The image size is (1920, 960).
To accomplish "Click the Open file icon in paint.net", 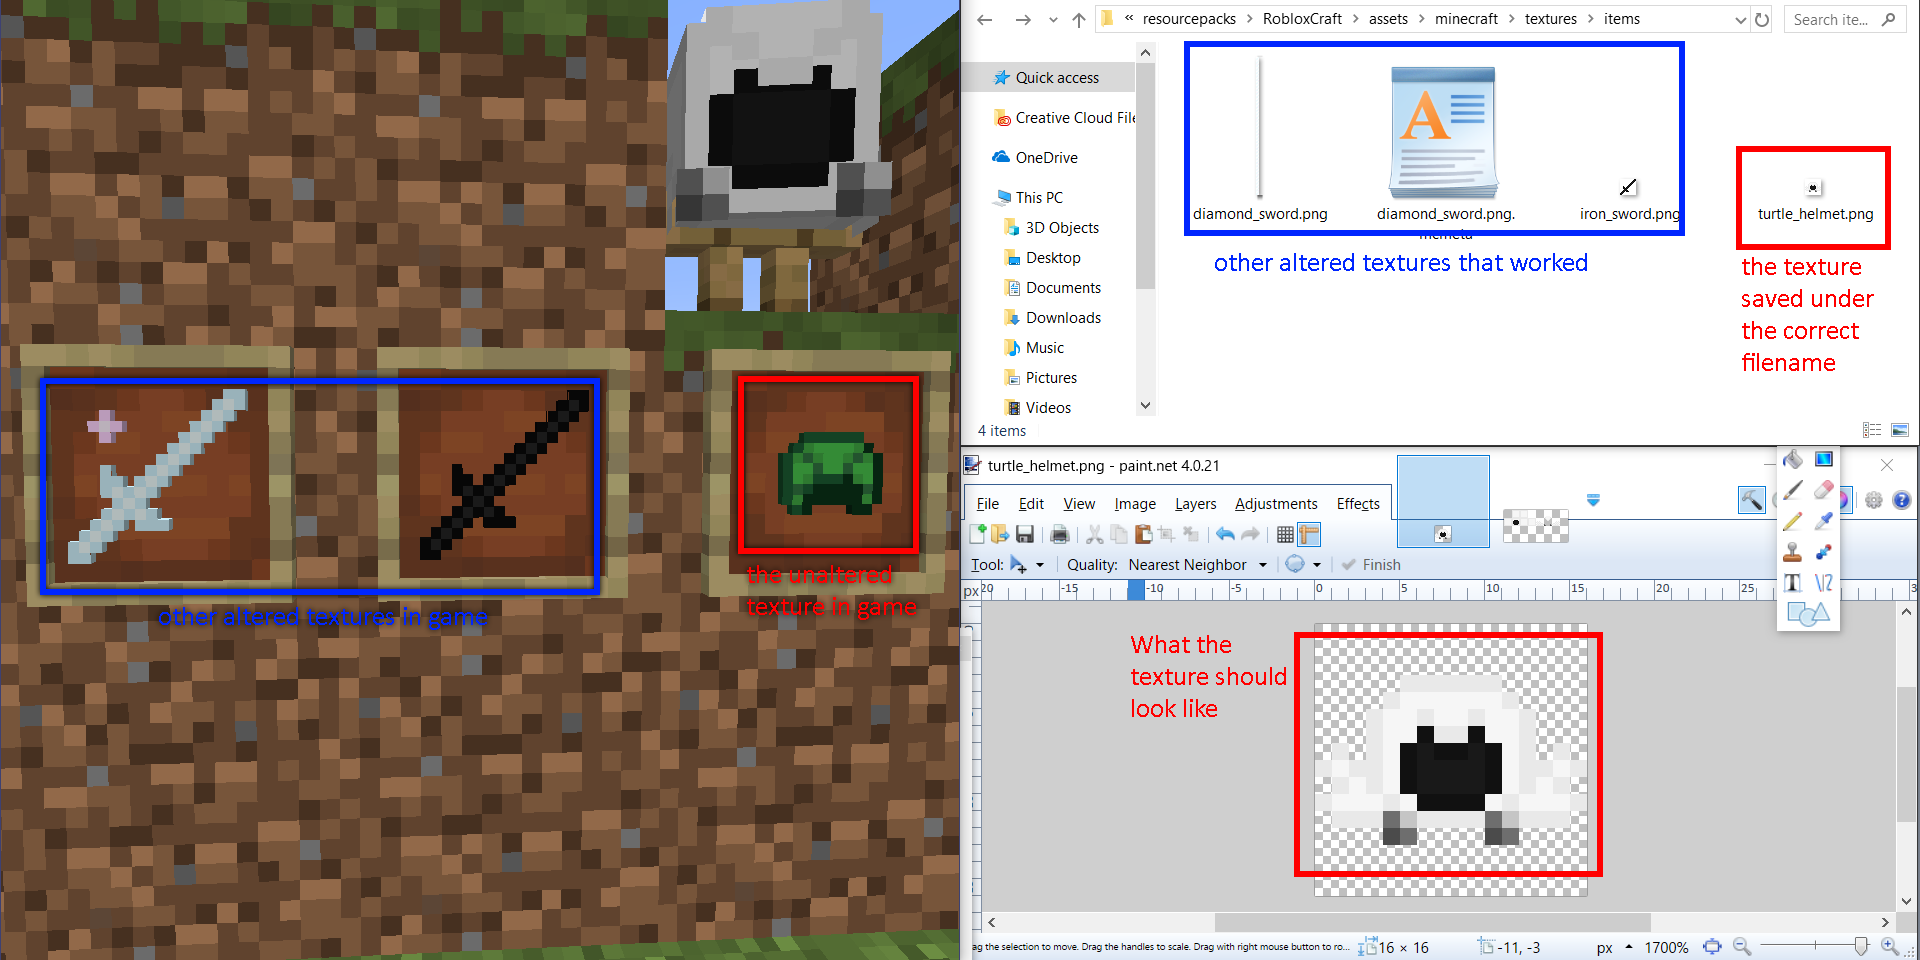I will [x=1000, y=534].
